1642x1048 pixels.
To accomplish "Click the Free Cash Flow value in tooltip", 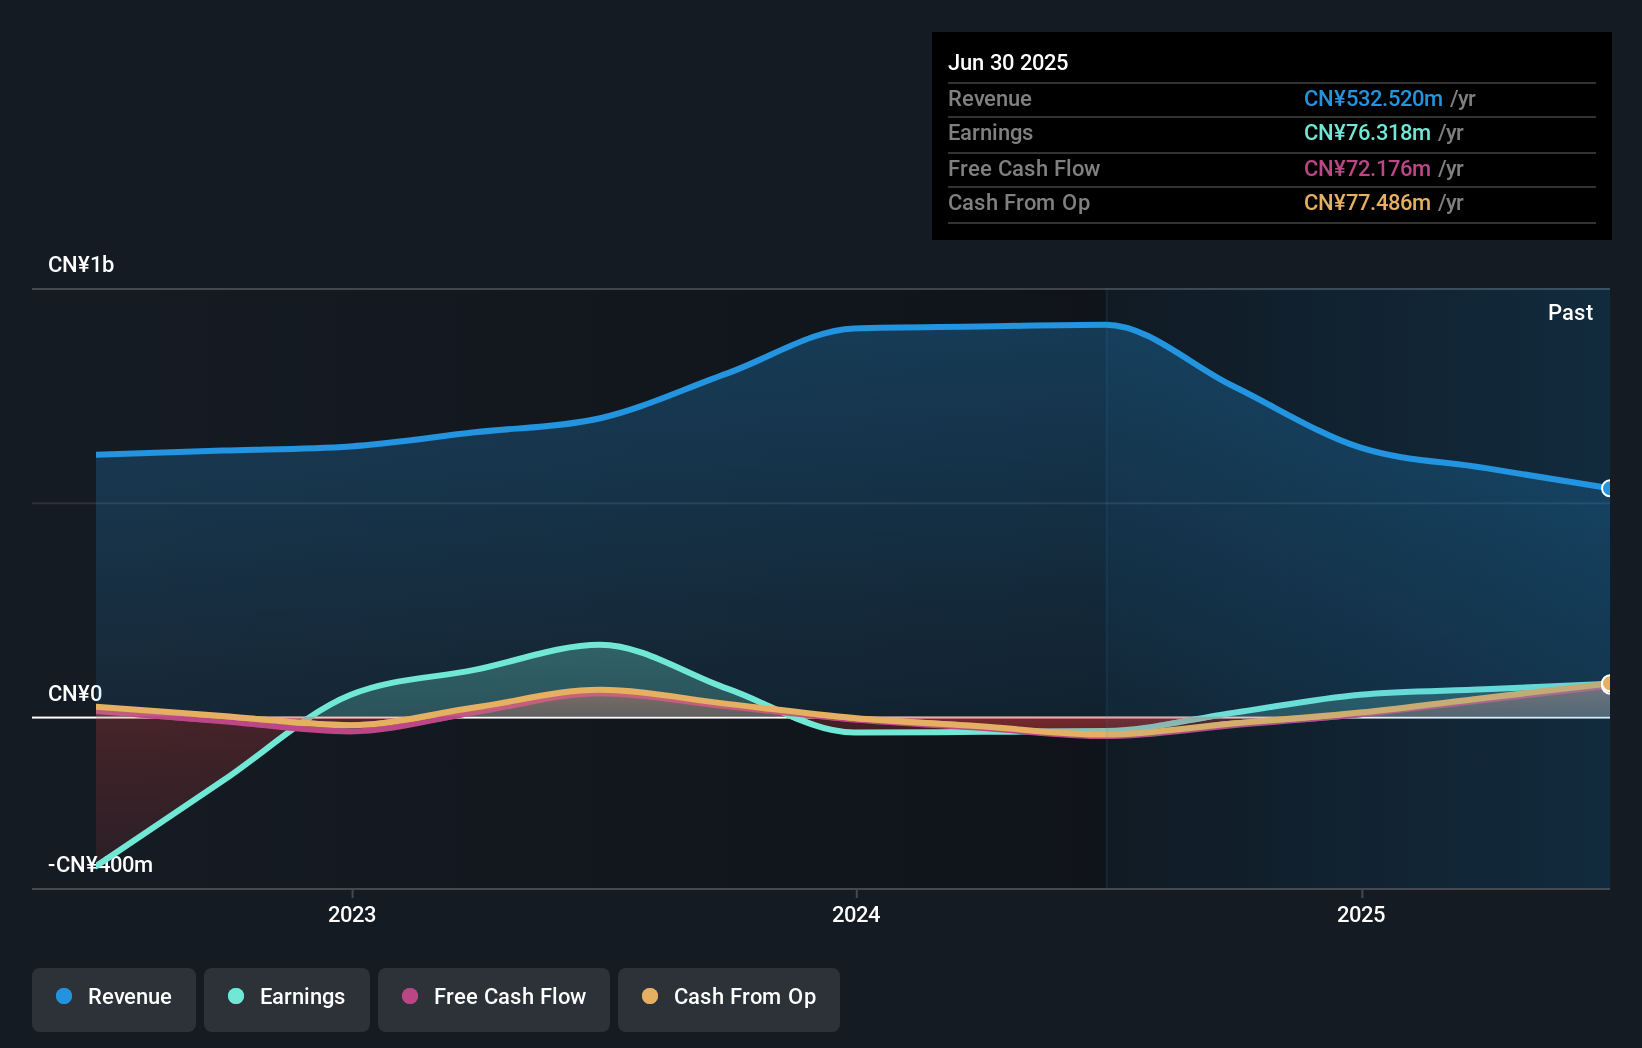I will click(x=1367, y=168).
